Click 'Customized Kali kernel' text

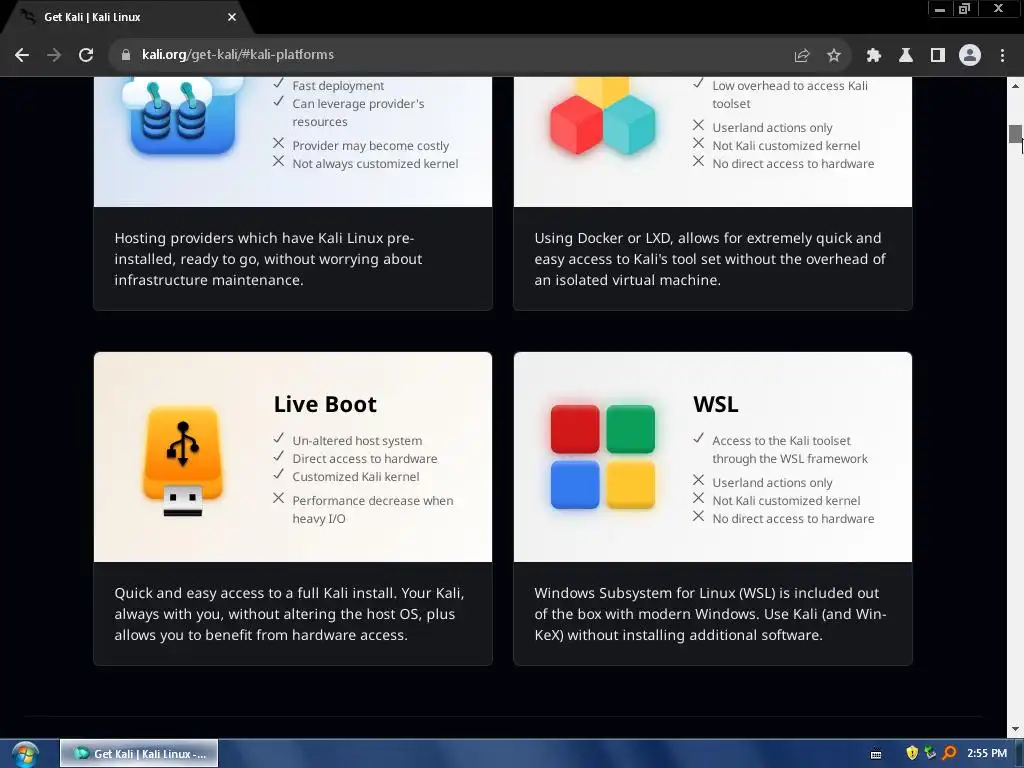[x=356, y=477]
